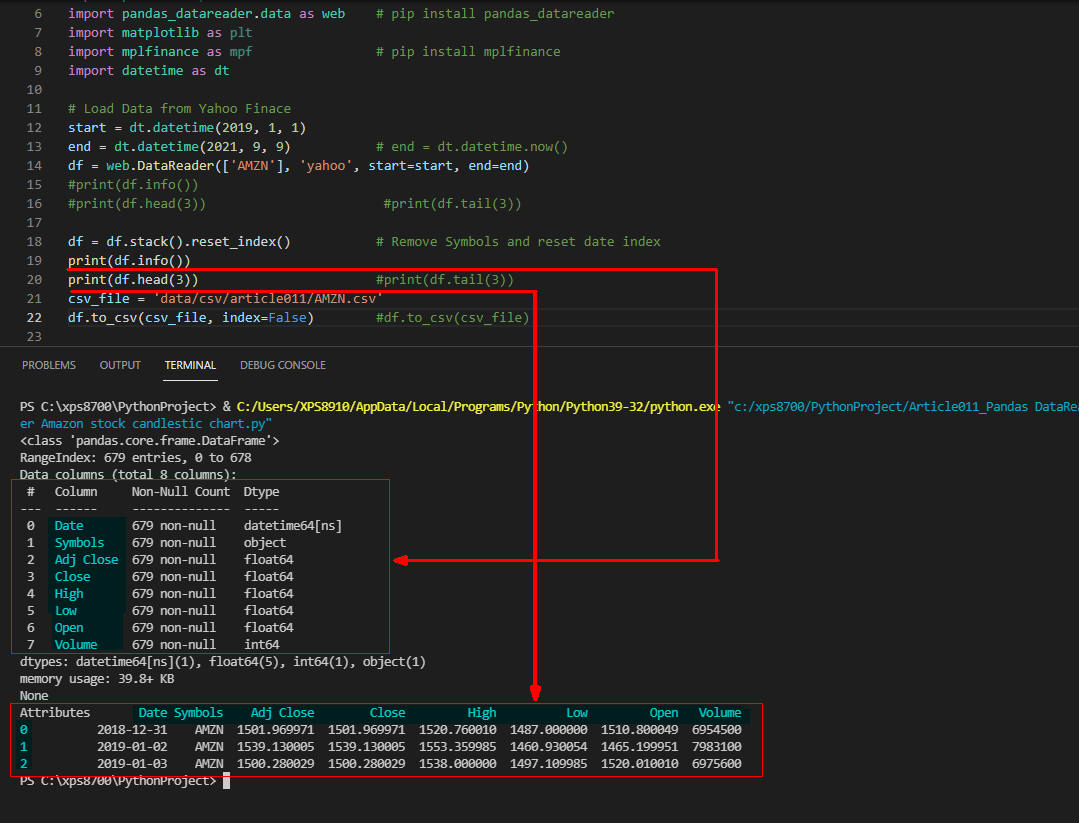Click the 'end = dt.datetime(2021, 9, 9)' assignment
This screenshot has width=1079, height=823.
[179, 147]
